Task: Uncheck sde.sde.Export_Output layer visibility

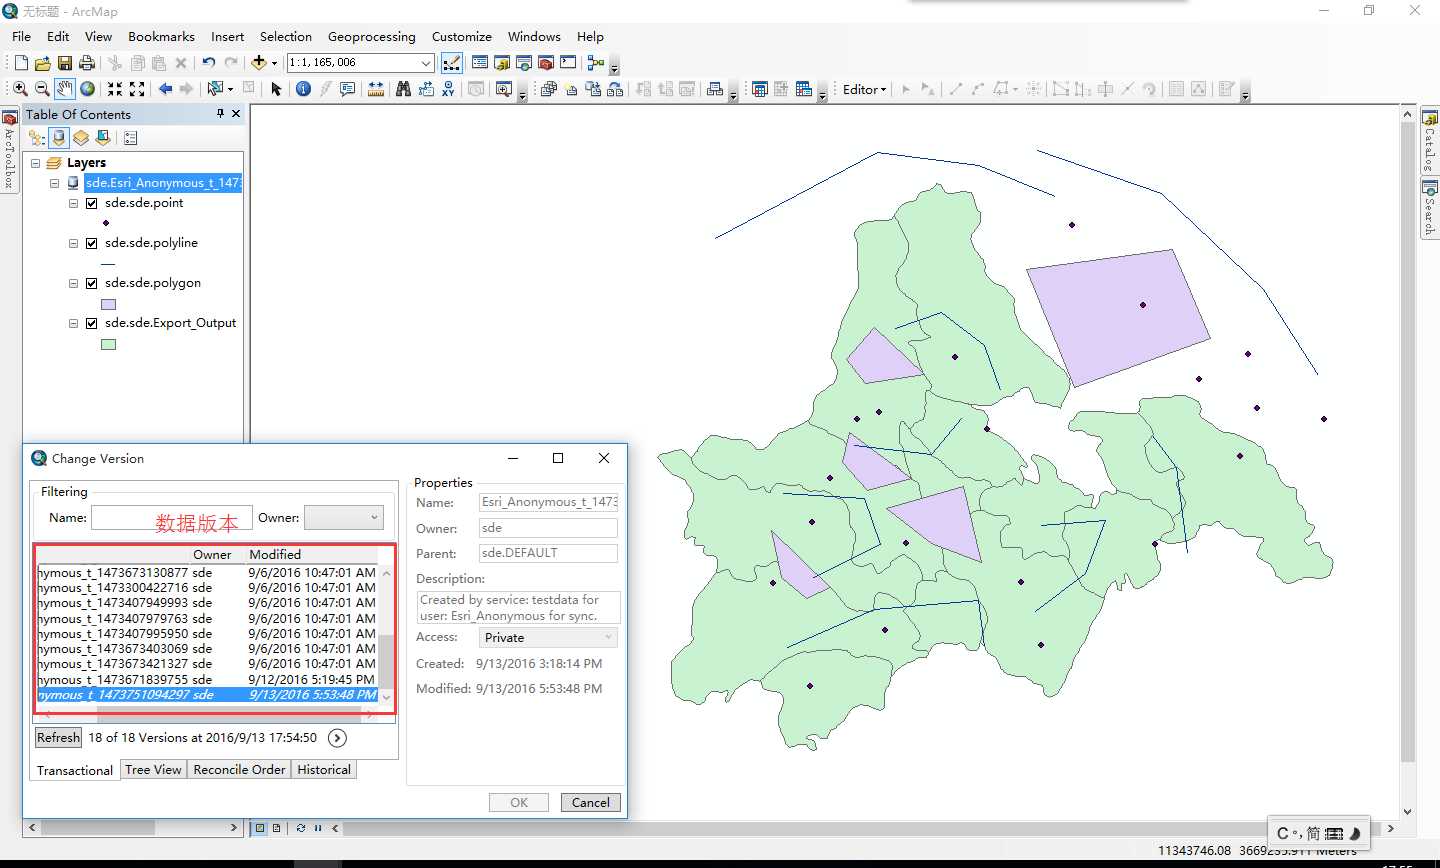Action: pos(92,323)
